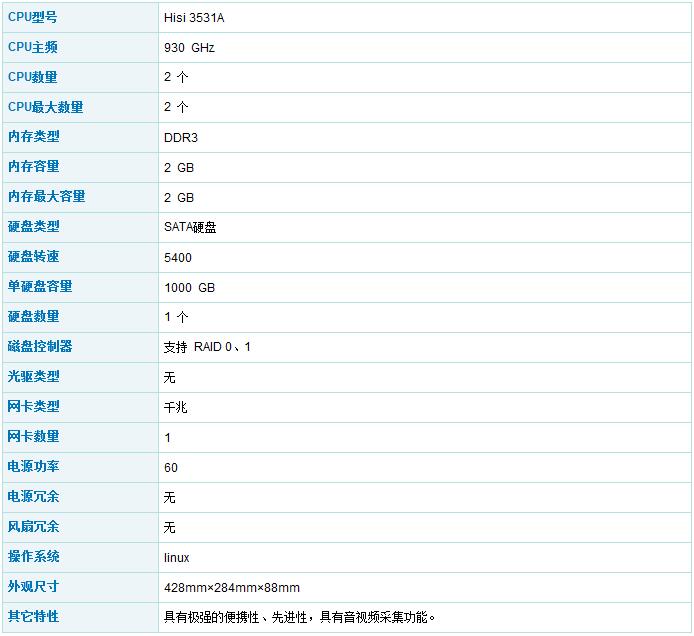Screen dimensions: 694x636
Task: Click the 支持 RAID 0、1 value
Action: [208, 348]
